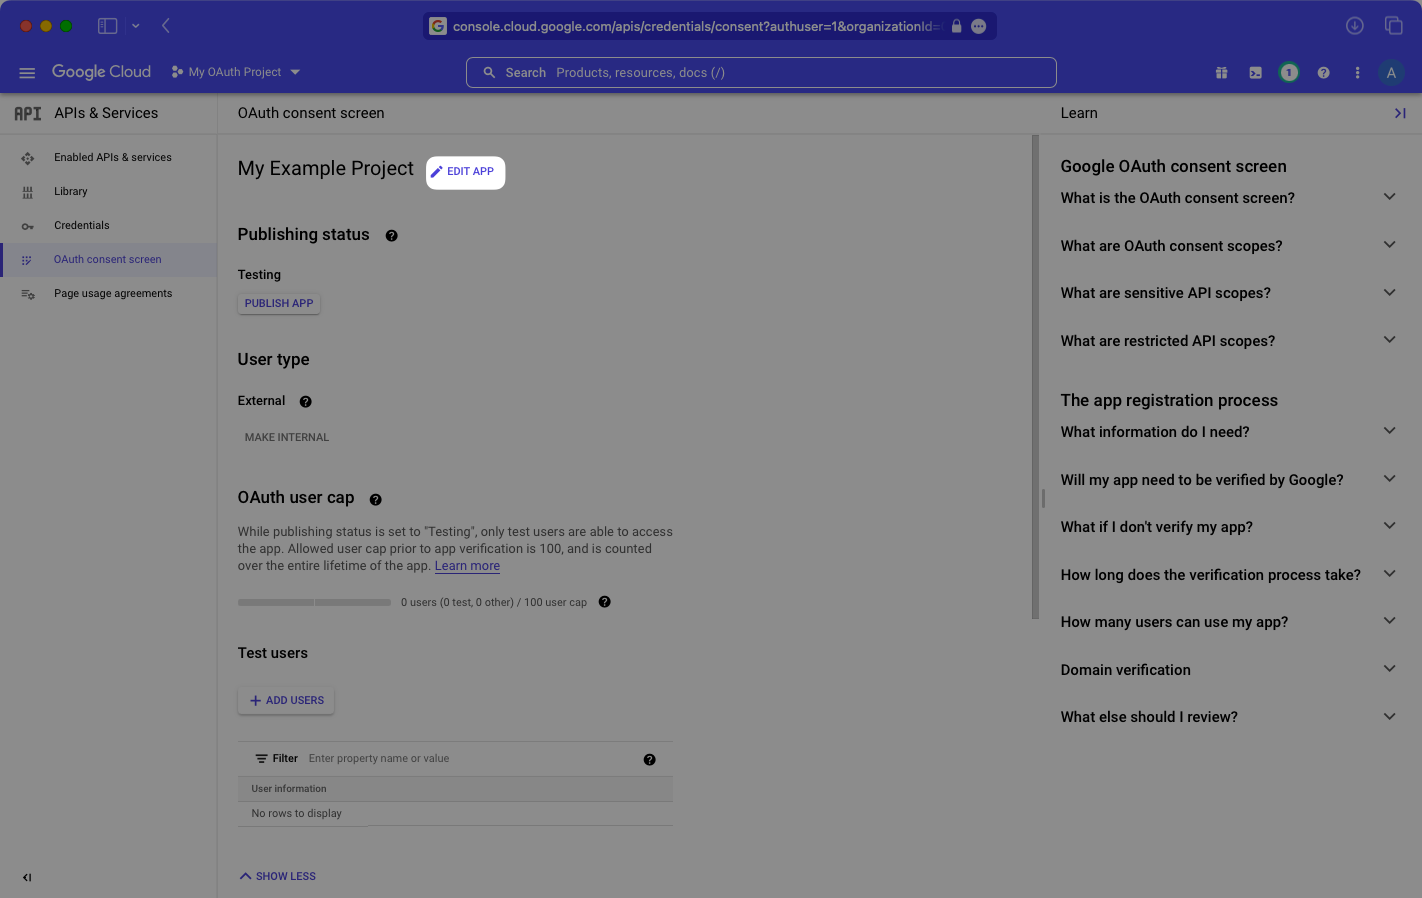
Task: Open the Cloud Shell terminal icon
Action: coord(1255,72)
